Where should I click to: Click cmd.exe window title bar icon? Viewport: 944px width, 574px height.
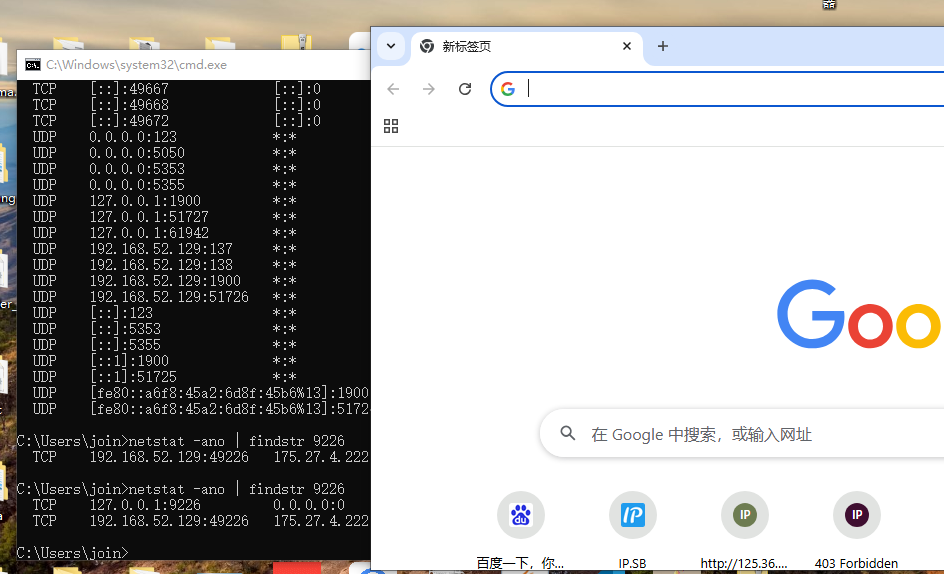[x=33, y=65]
